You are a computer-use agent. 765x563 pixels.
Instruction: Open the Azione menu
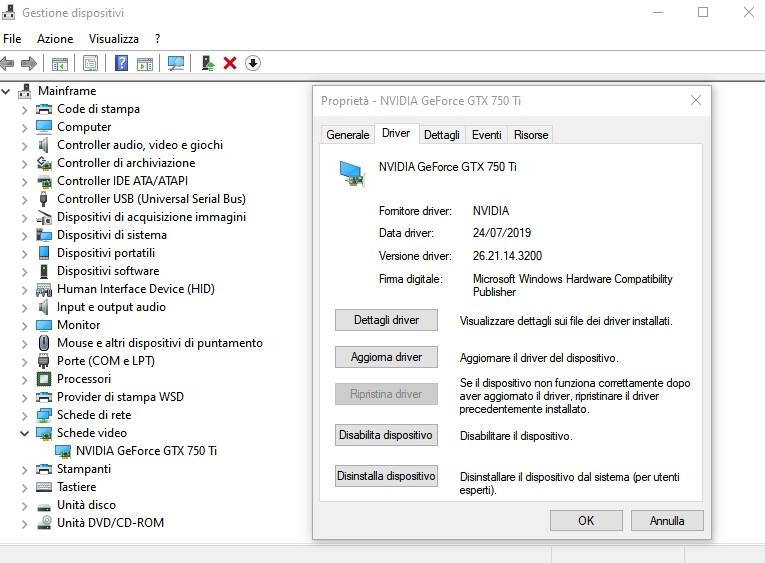click(55, 39)
